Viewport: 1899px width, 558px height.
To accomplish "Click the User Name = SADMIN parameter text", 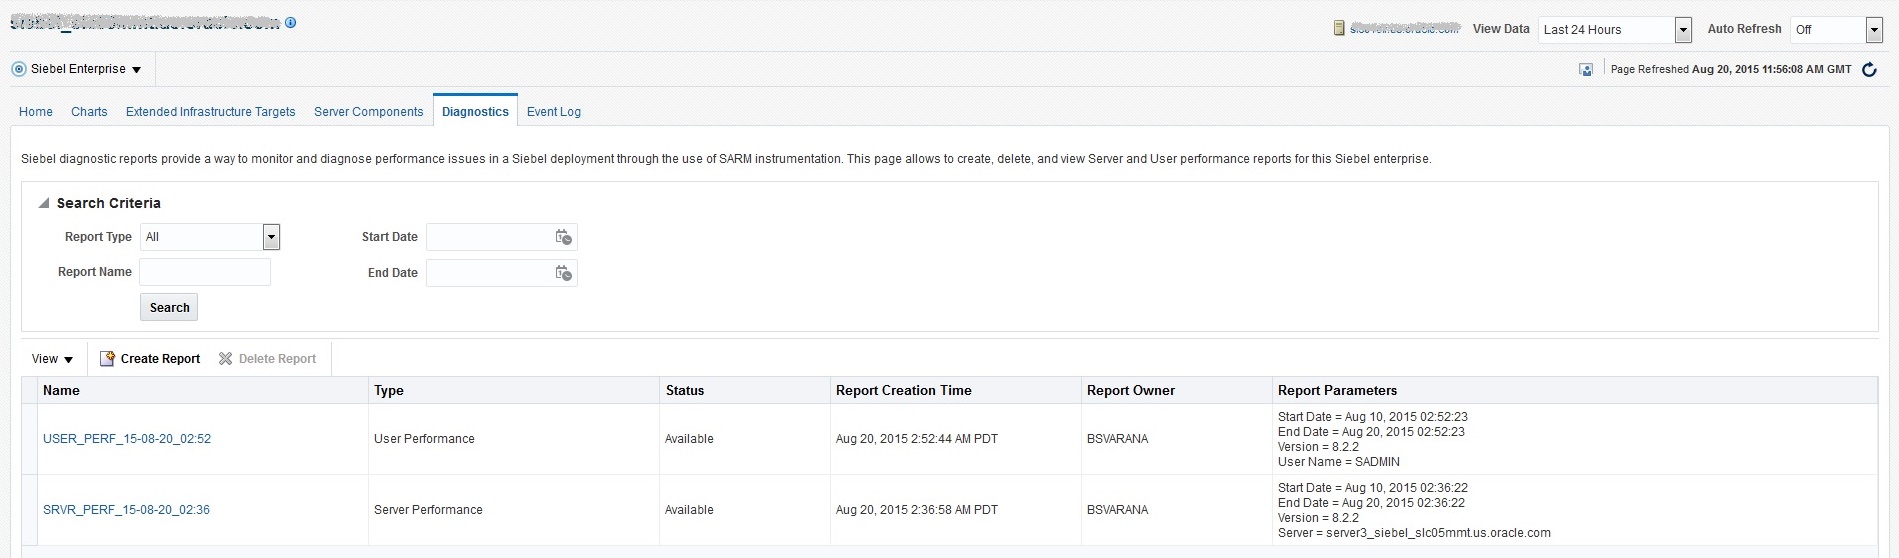I will pos(1339,462).
